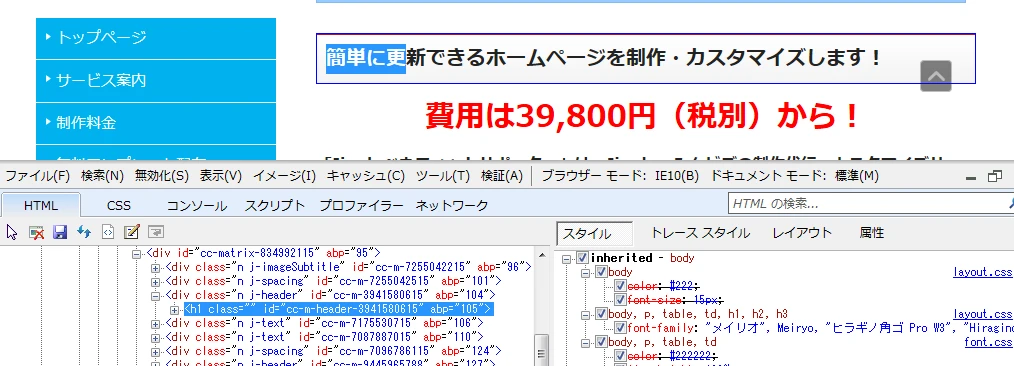
Task: Switch to the CSS tab
Action: click(118, 206)
